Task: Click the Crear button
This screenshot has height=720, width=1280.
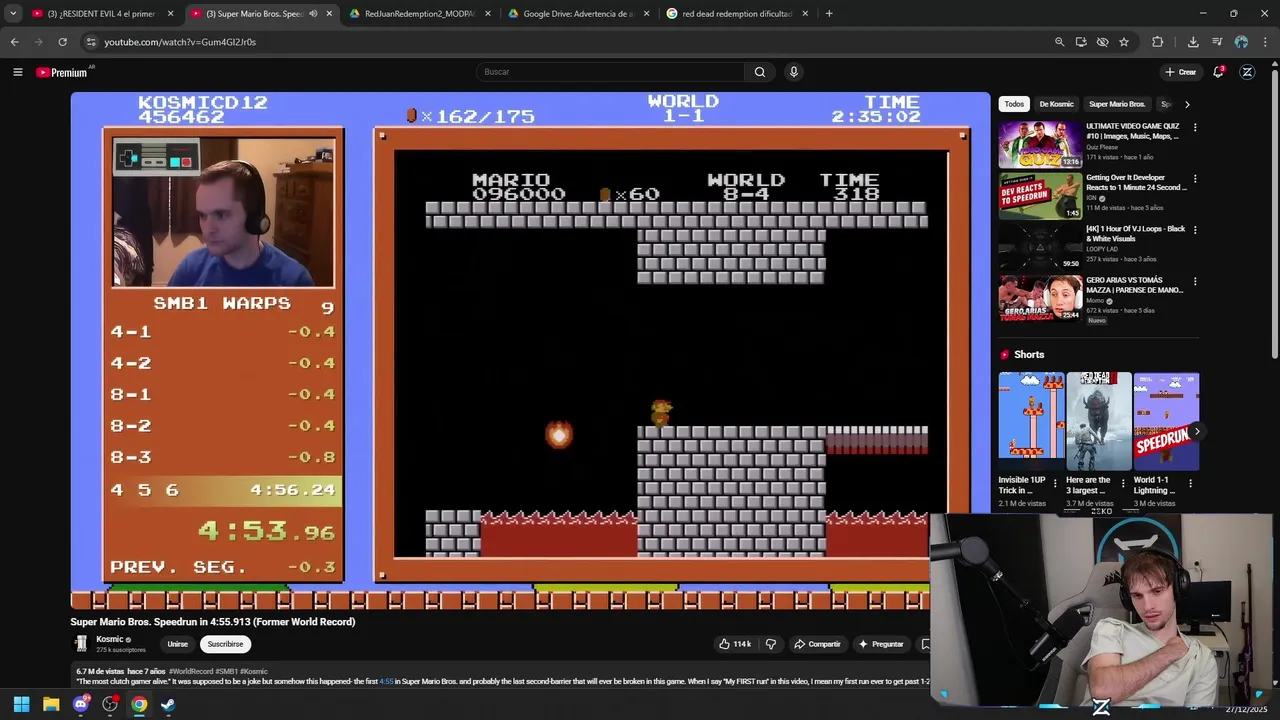Action: [1180, 72]
